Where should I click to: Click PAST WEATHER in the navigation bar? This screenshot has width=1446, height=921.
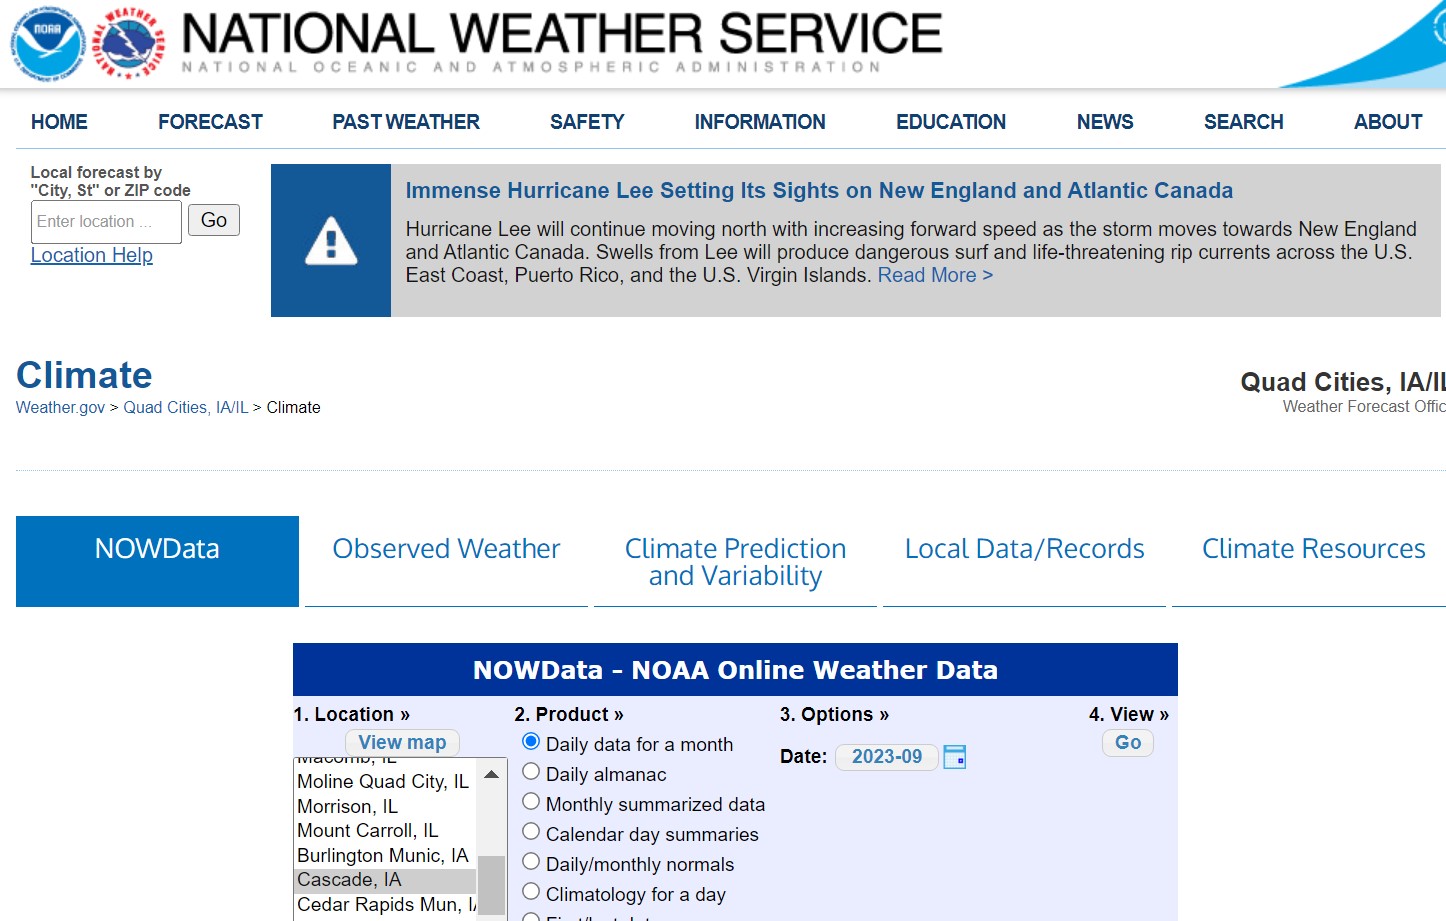point(405,121)
